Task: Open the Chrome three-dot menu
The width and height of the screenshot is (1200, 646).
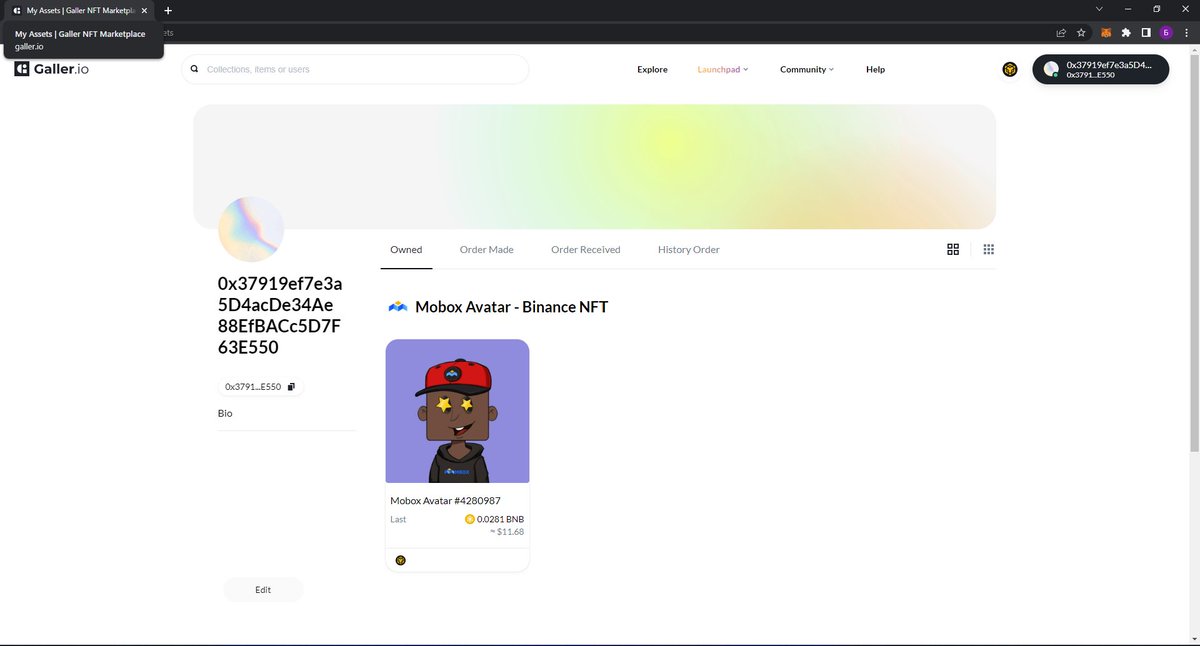Action: click(1185, 32)
